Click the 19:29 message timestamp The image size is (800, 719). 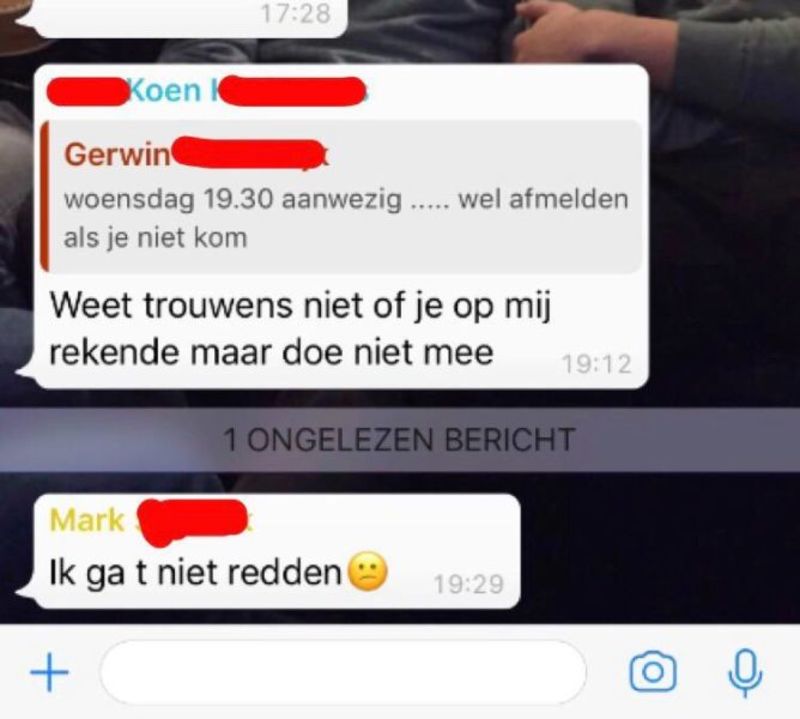pos(469,584)
